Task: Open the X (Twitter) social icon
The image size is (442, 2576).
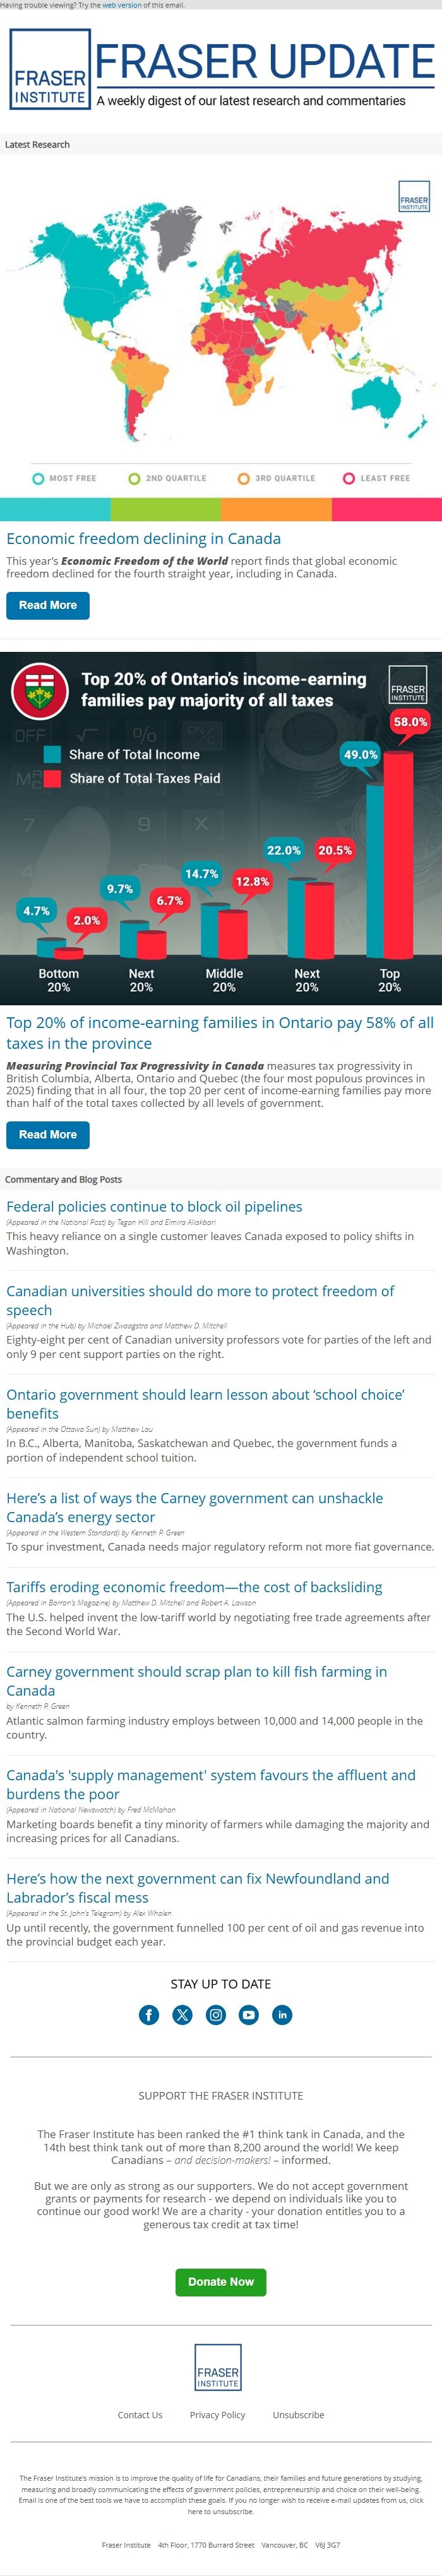Action: point(182,2015)
